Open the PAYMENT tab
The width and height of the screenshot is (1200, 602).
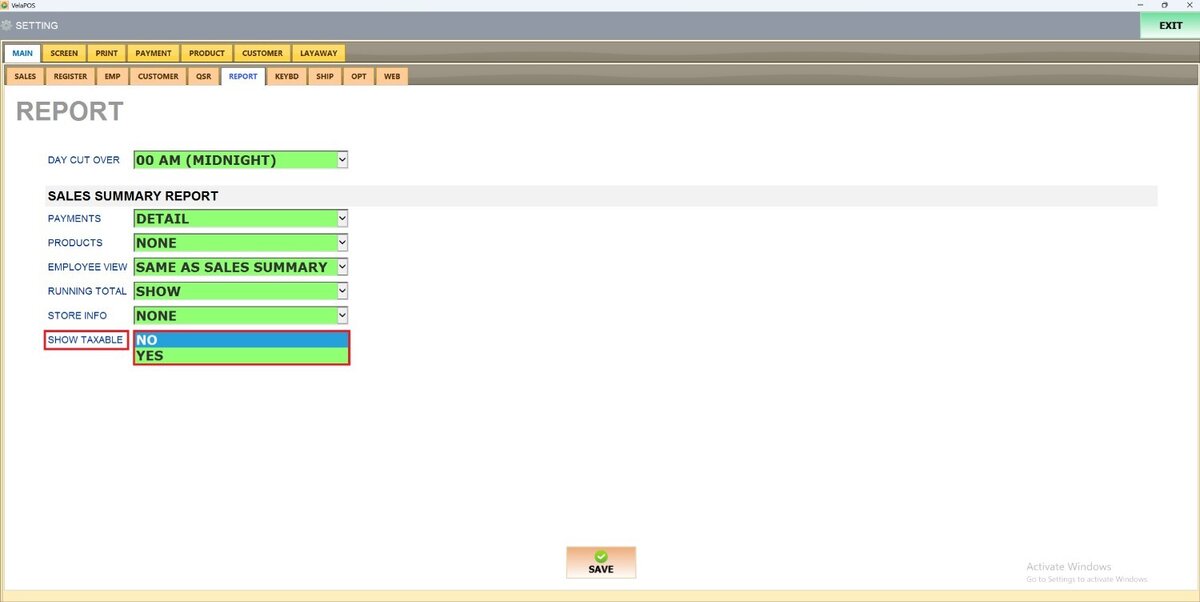pos(153,53)
